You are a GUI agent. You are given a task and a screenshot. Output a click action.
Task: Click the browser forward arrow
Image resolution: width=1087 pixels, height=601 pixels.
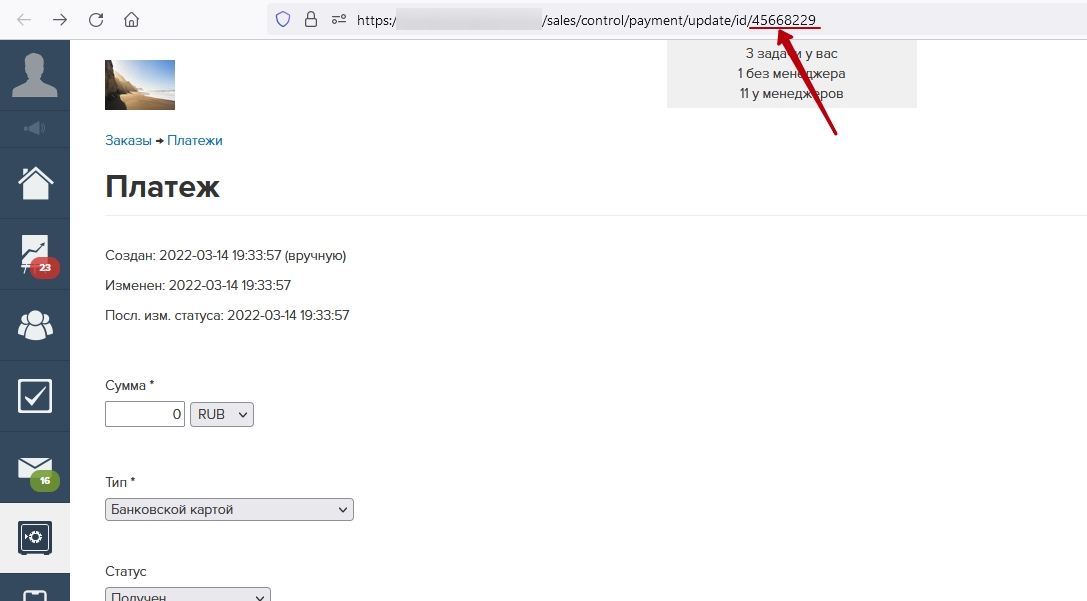click(x=60, y=19)
